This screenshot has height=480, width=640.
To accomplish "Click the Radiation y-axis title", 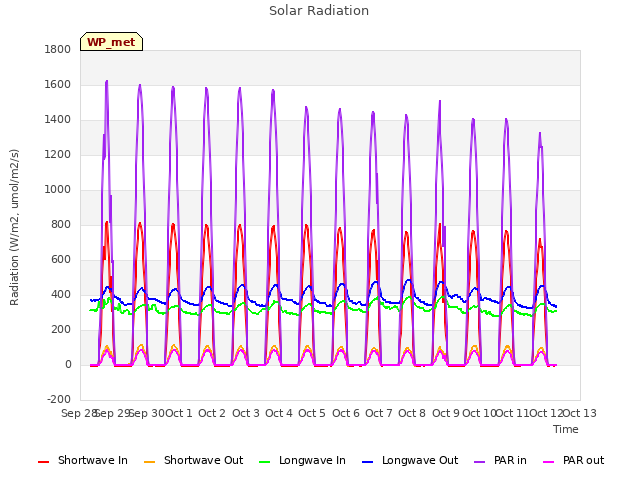I will pyautogui.click(x=14, y=227).
